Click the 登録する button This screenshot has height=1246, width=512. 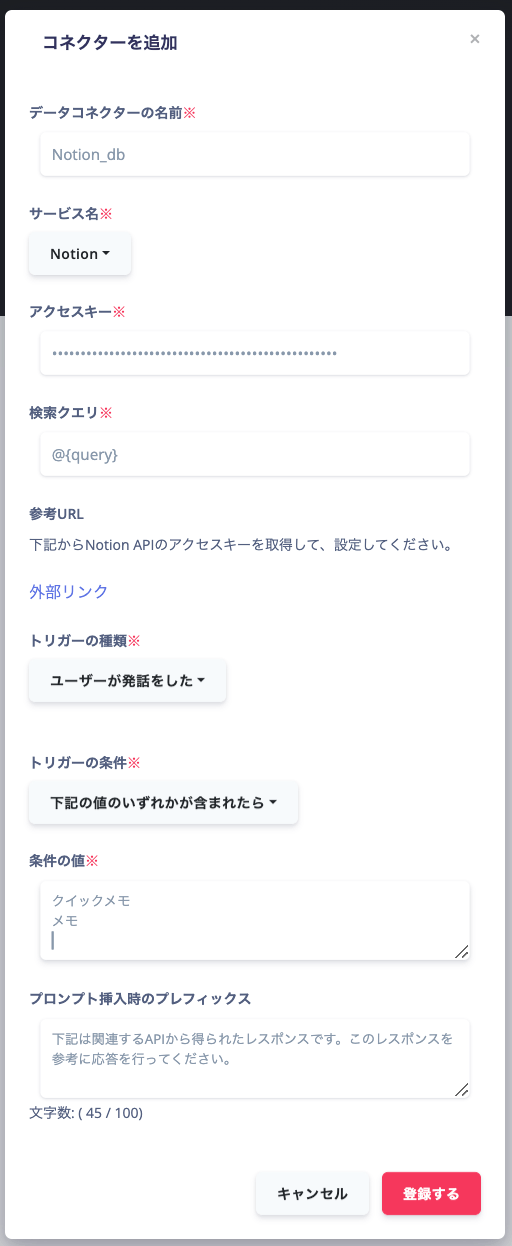pyautogui.click(x=431, y=1193)
